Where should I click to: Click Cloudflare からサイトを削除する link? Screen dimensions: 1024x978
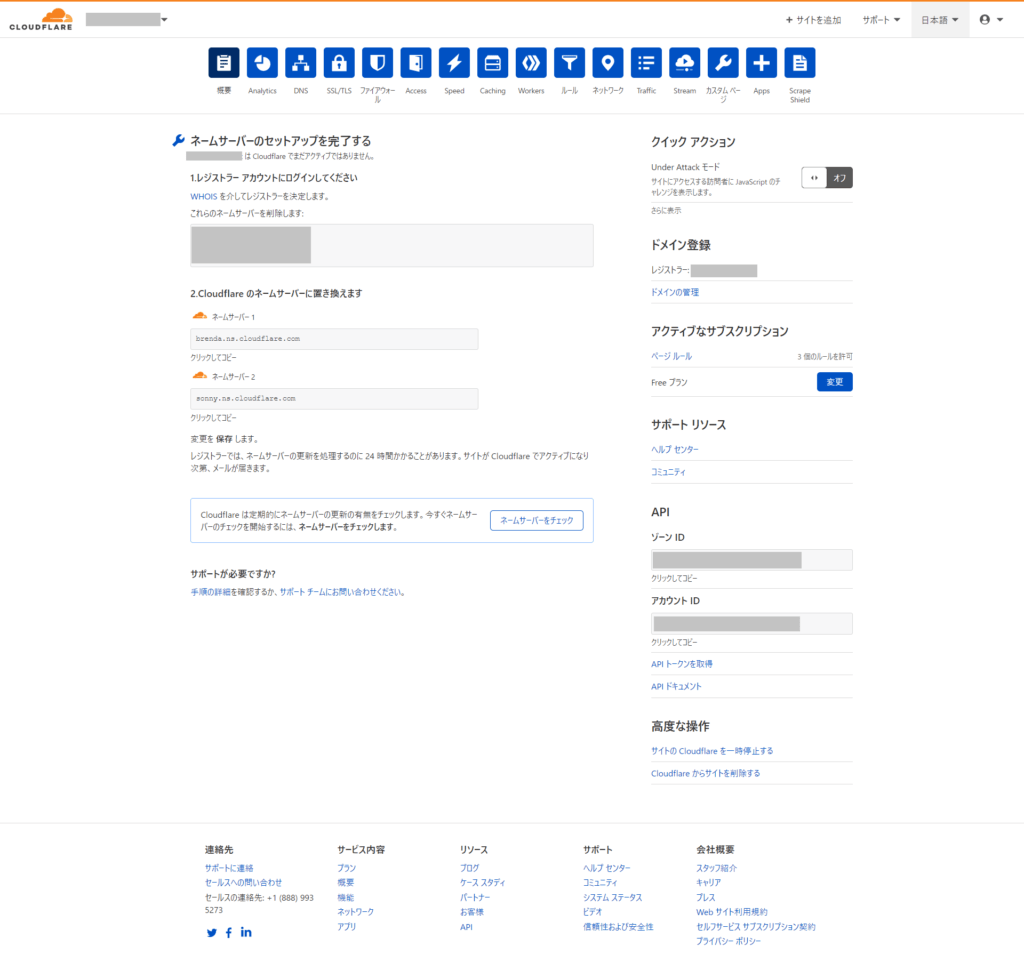(705, 774)
